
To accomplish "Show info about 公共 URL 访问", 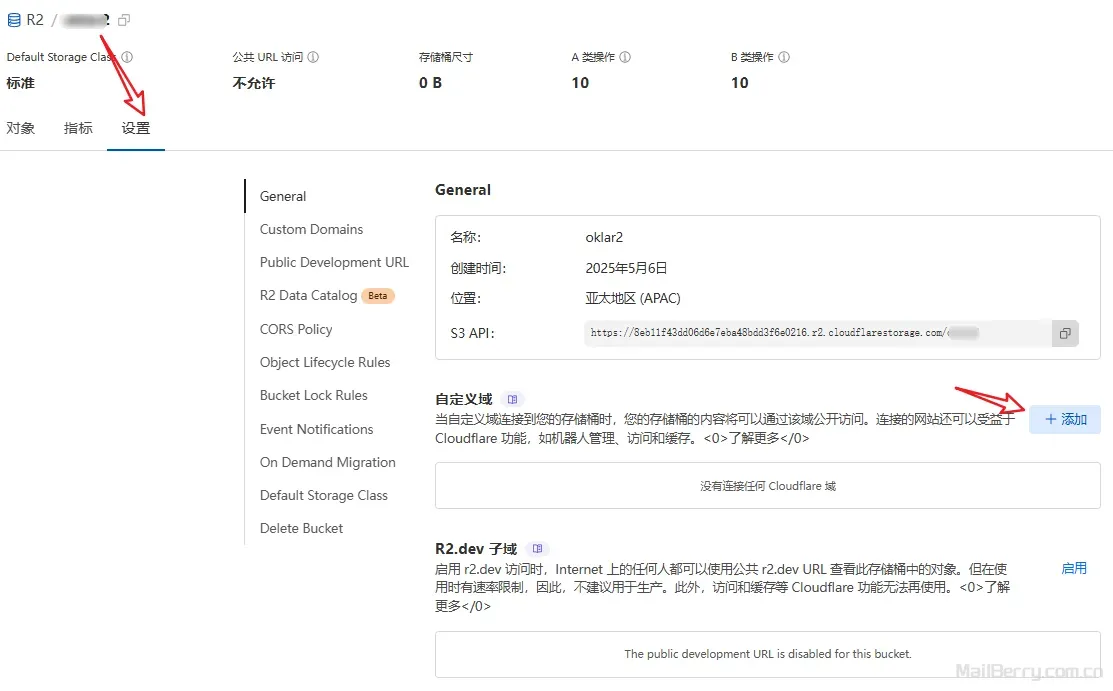I will tap(313, 57).
